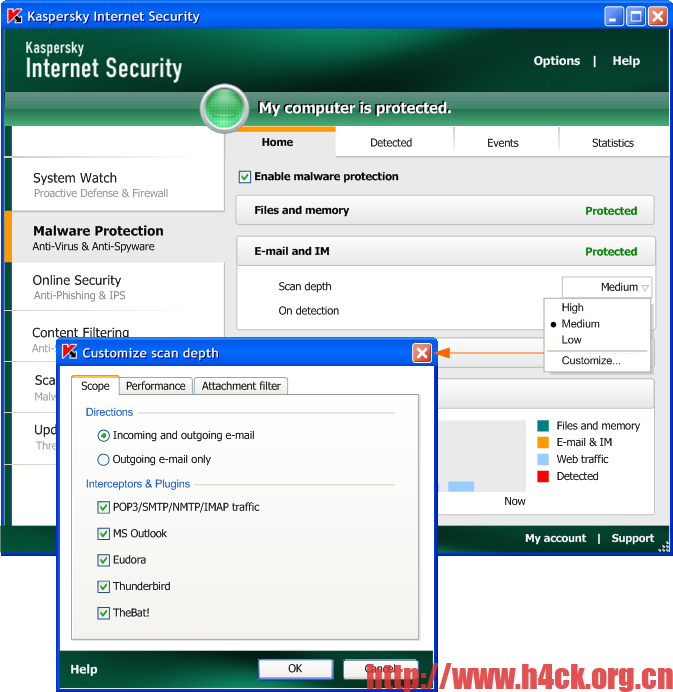
Task: Click Protected status for Files and memory
Action: (x=611, y=211)
